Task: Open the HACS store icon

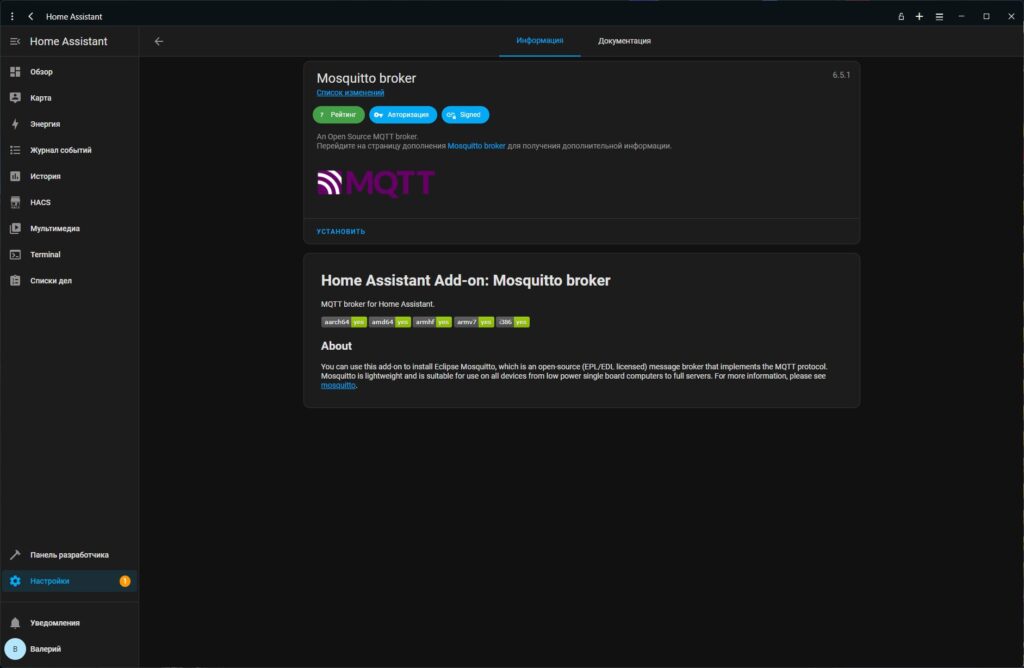Action: coord(15,202)
